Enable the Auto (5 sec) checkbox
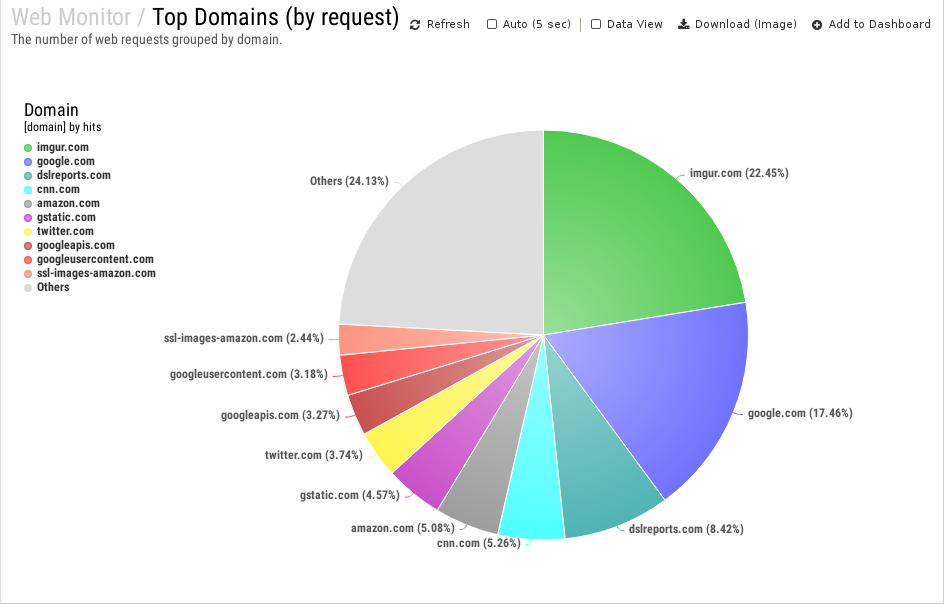Screen dimensions: 944x604 [x=492, y=24]
